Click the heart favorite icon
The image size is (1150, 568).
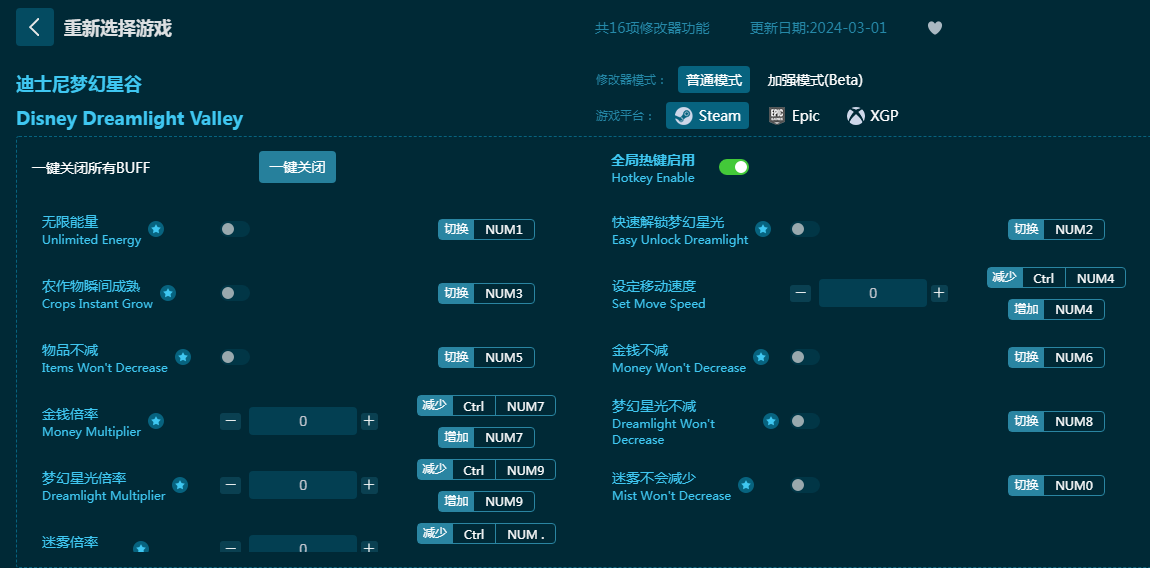934,28
